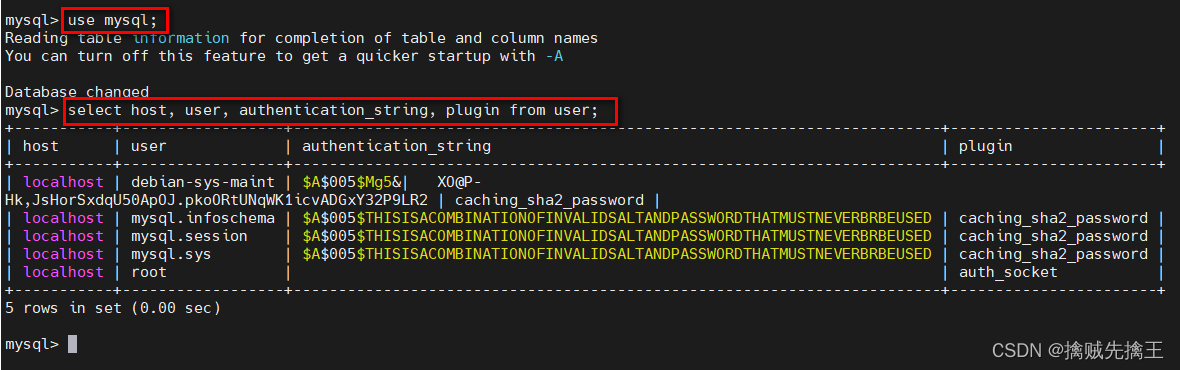Click the 'use mysql;' command text

point(113,20)
